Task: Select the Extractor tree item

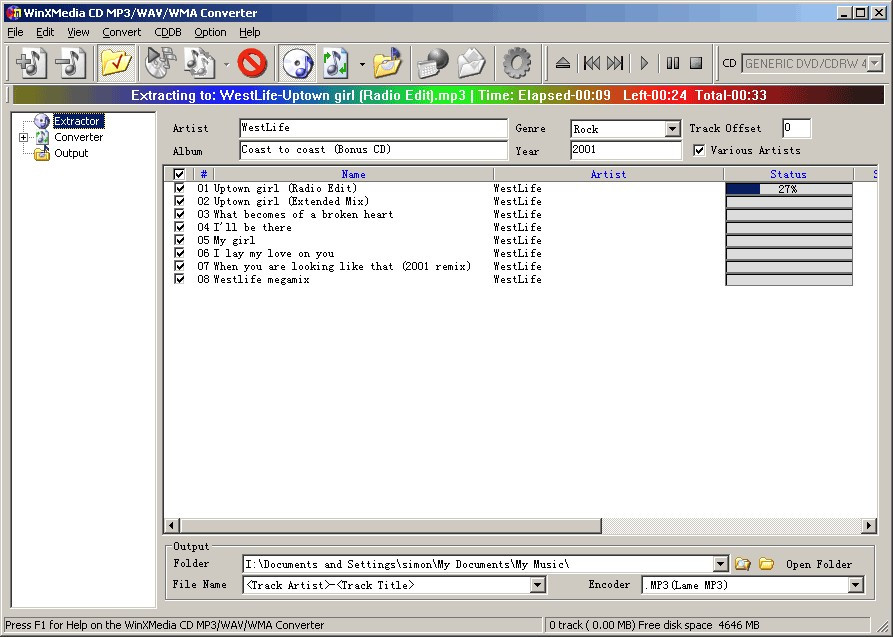Action: tap(76, 121)
